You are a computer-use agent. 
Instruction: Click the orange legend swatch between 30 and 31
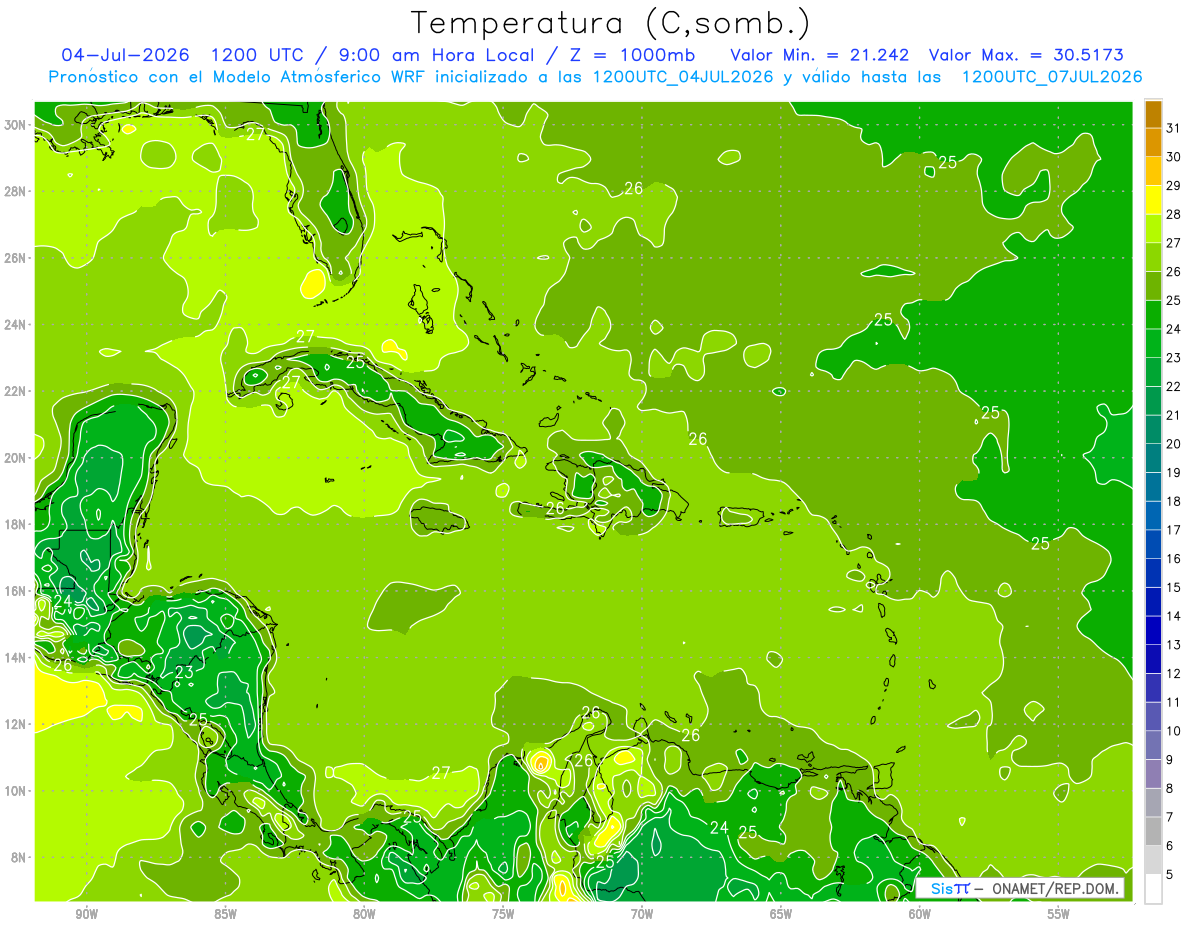[x=1153, y=142]
